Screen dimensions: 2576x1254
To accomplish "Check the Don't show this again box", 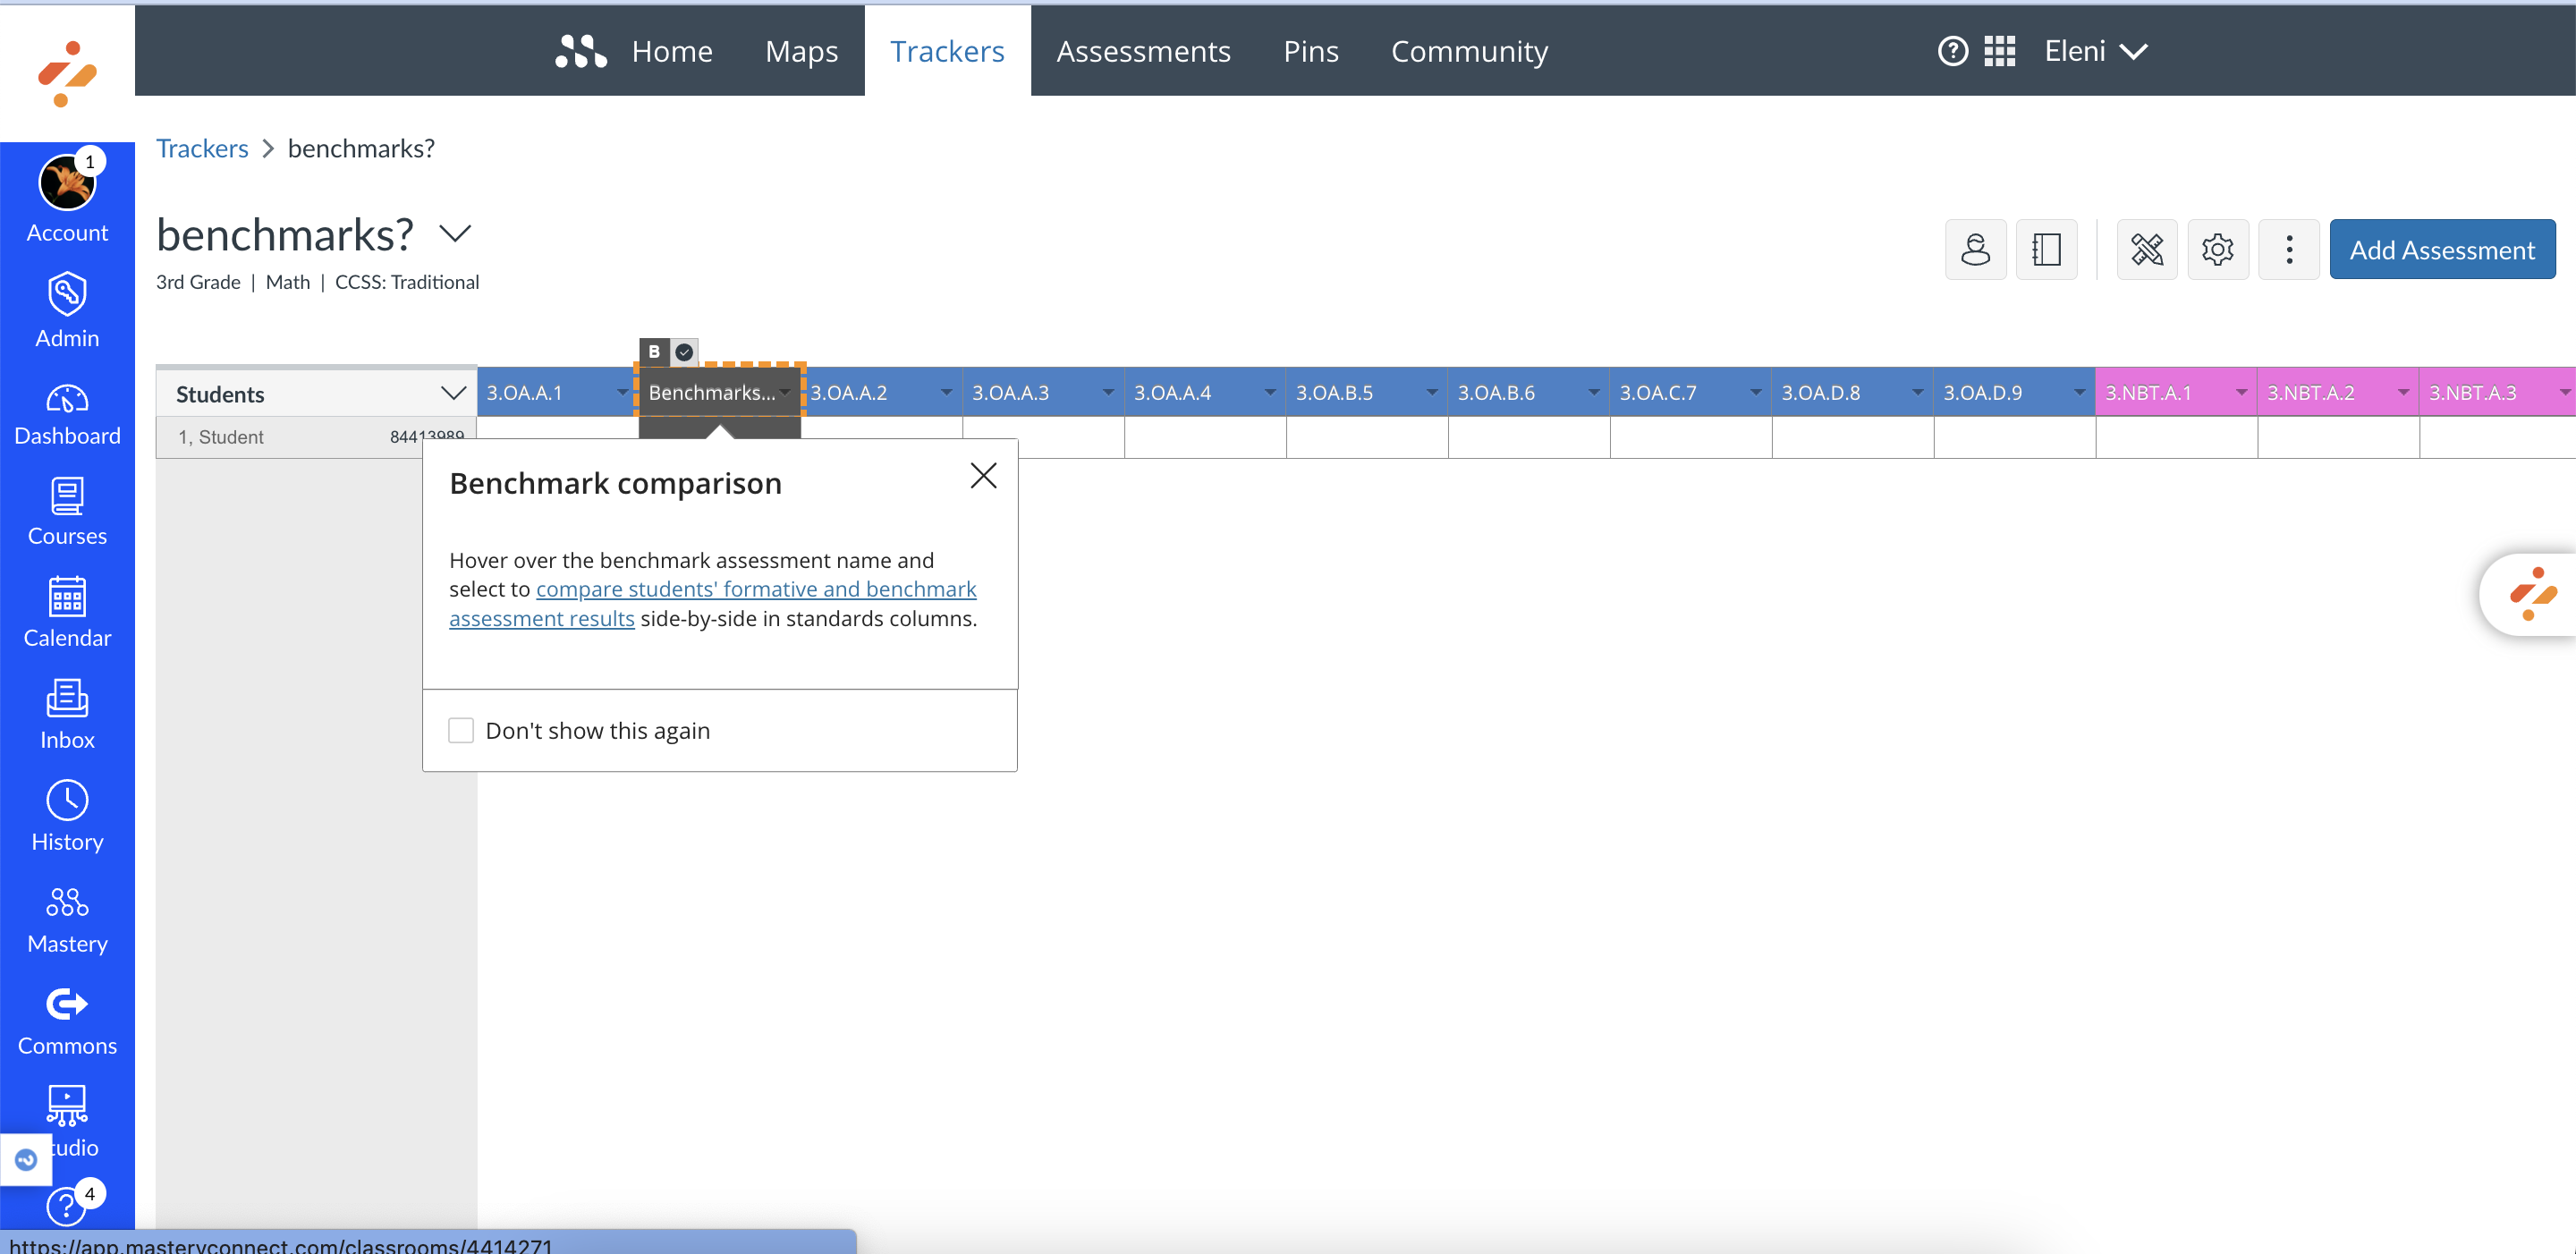I will coord(461,730).
